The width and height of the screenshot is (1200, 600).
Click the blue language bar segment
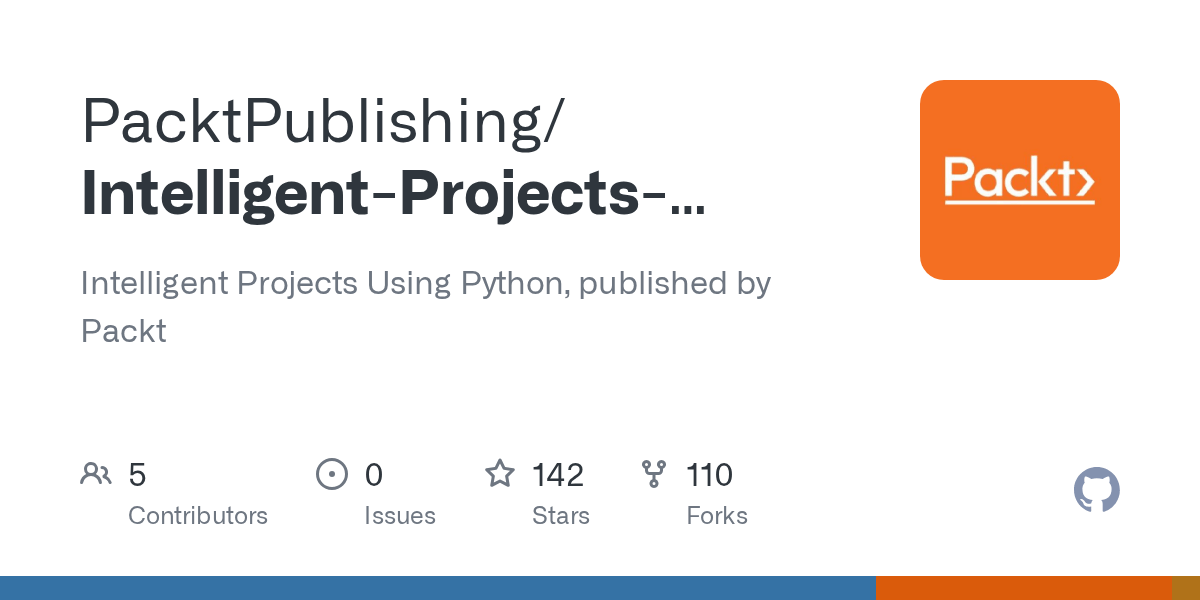(438, 588)
